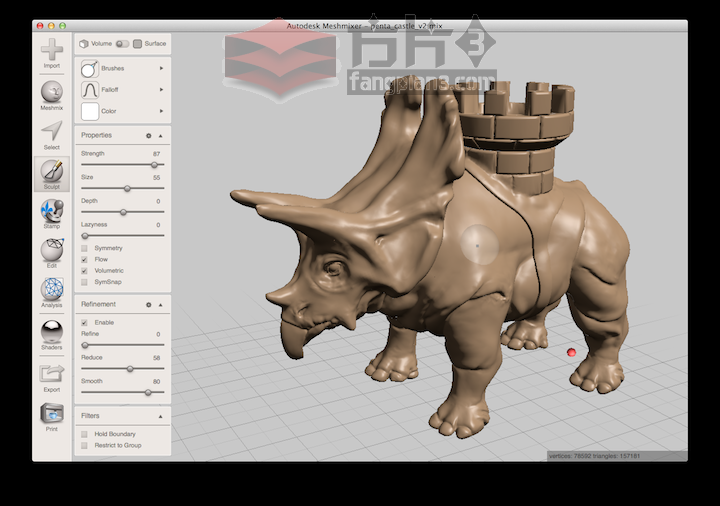Click the Volume cube icon
Viewport: 720px width, 506px height.
(84, 44)
